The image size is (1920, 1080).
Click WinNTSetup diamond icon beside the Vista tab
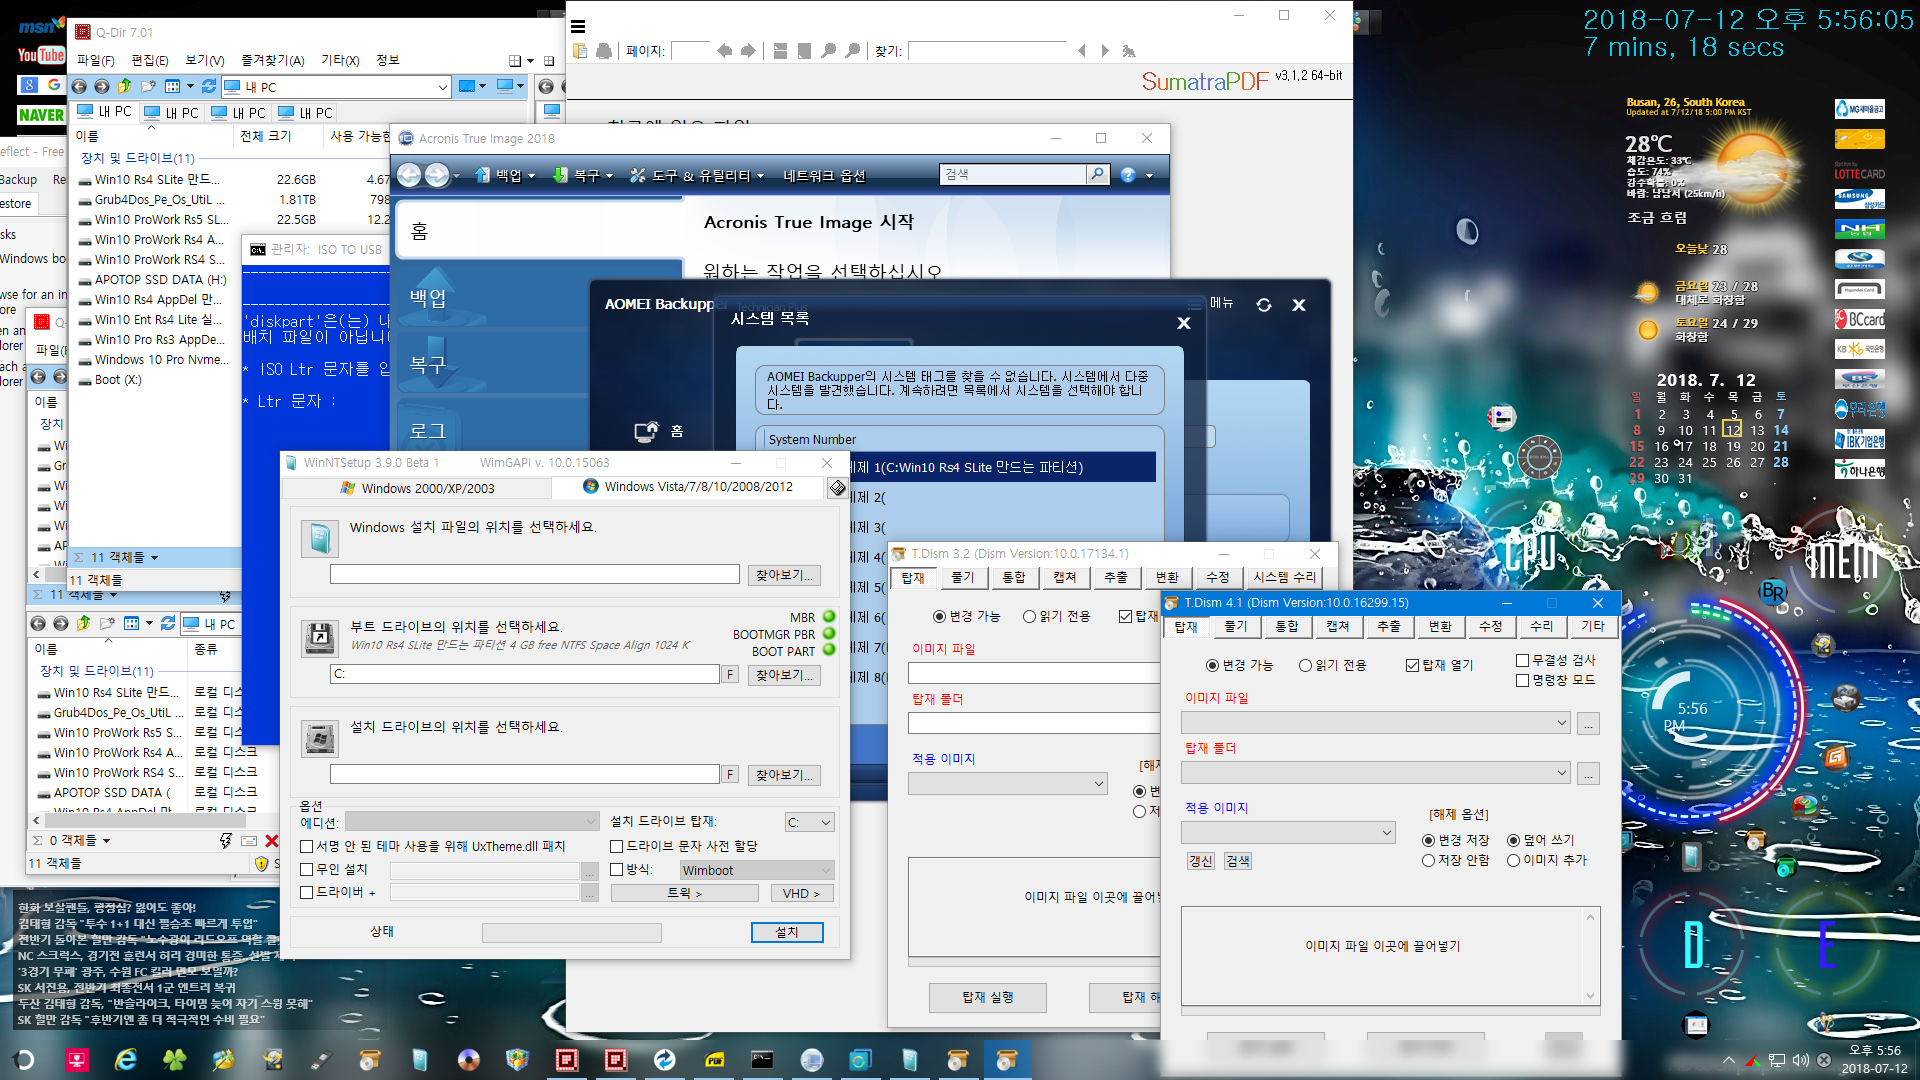pyautogui.click(x=837, y=488)
